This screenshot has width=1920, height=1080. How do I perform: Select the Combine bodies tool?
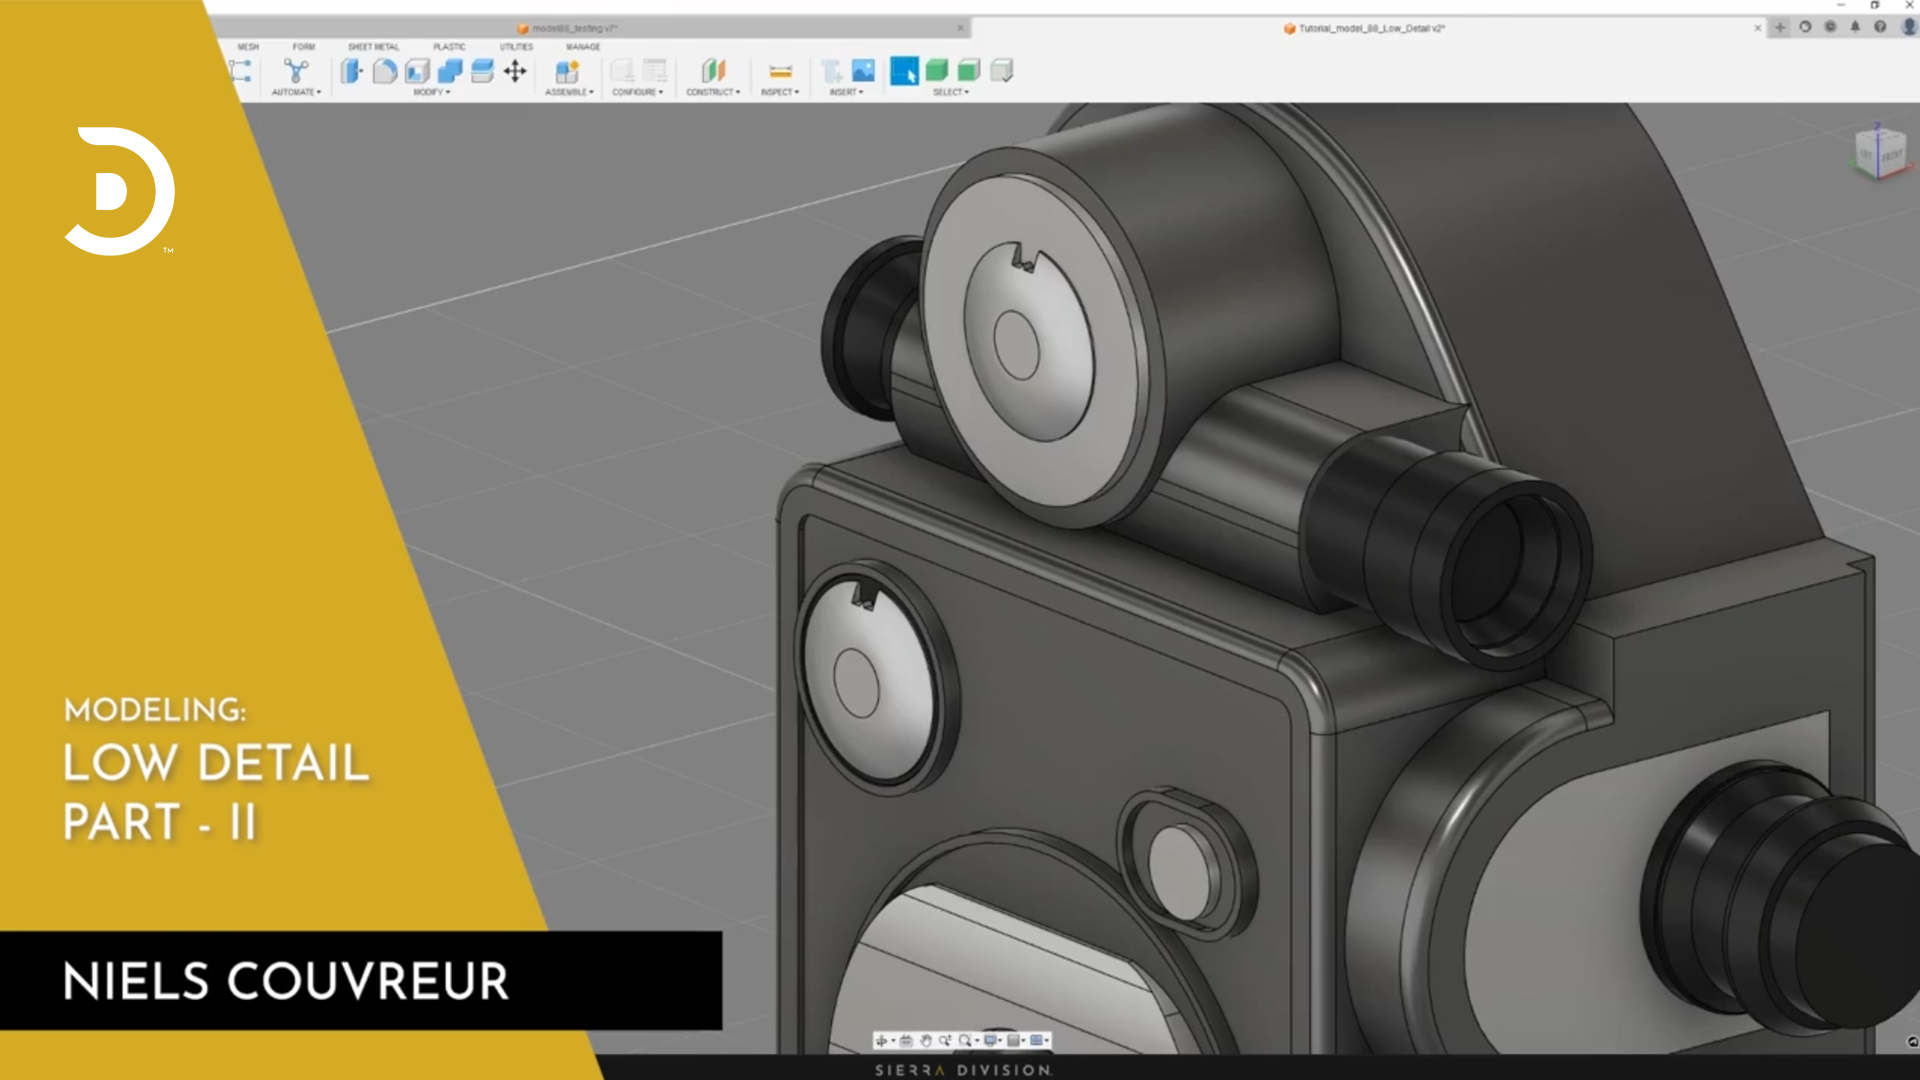450,71
